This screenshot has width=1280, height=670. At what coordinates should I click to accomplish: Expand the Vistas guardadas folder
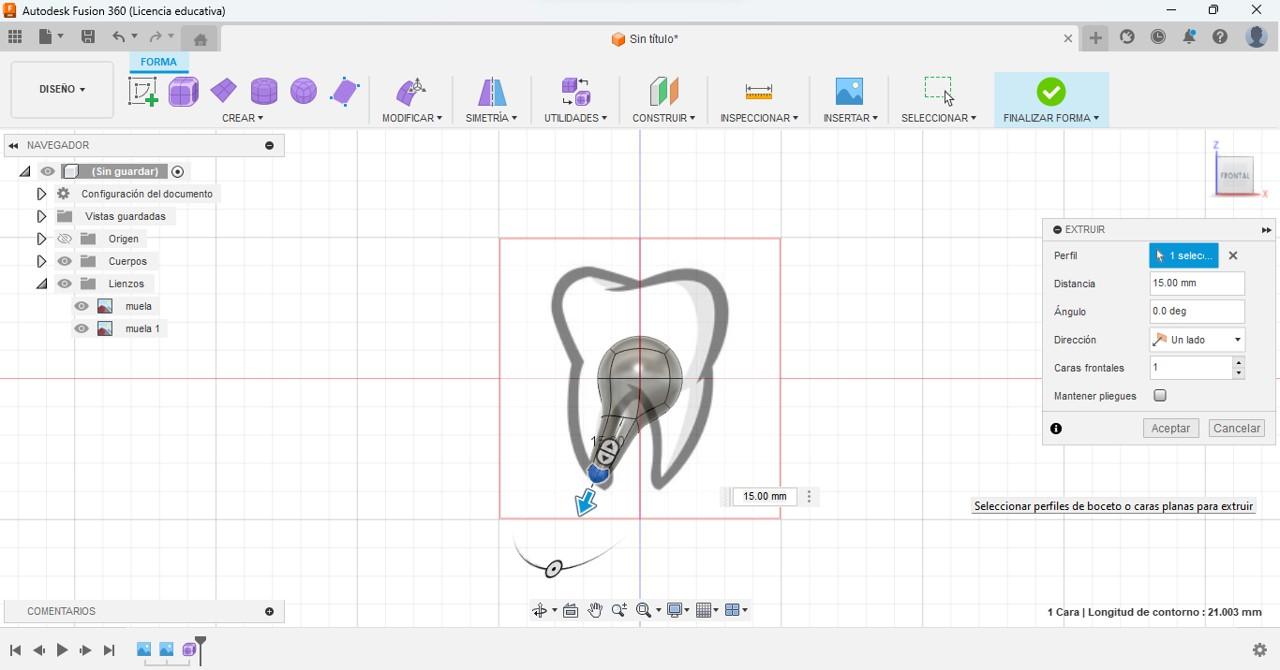coord(41,216)
